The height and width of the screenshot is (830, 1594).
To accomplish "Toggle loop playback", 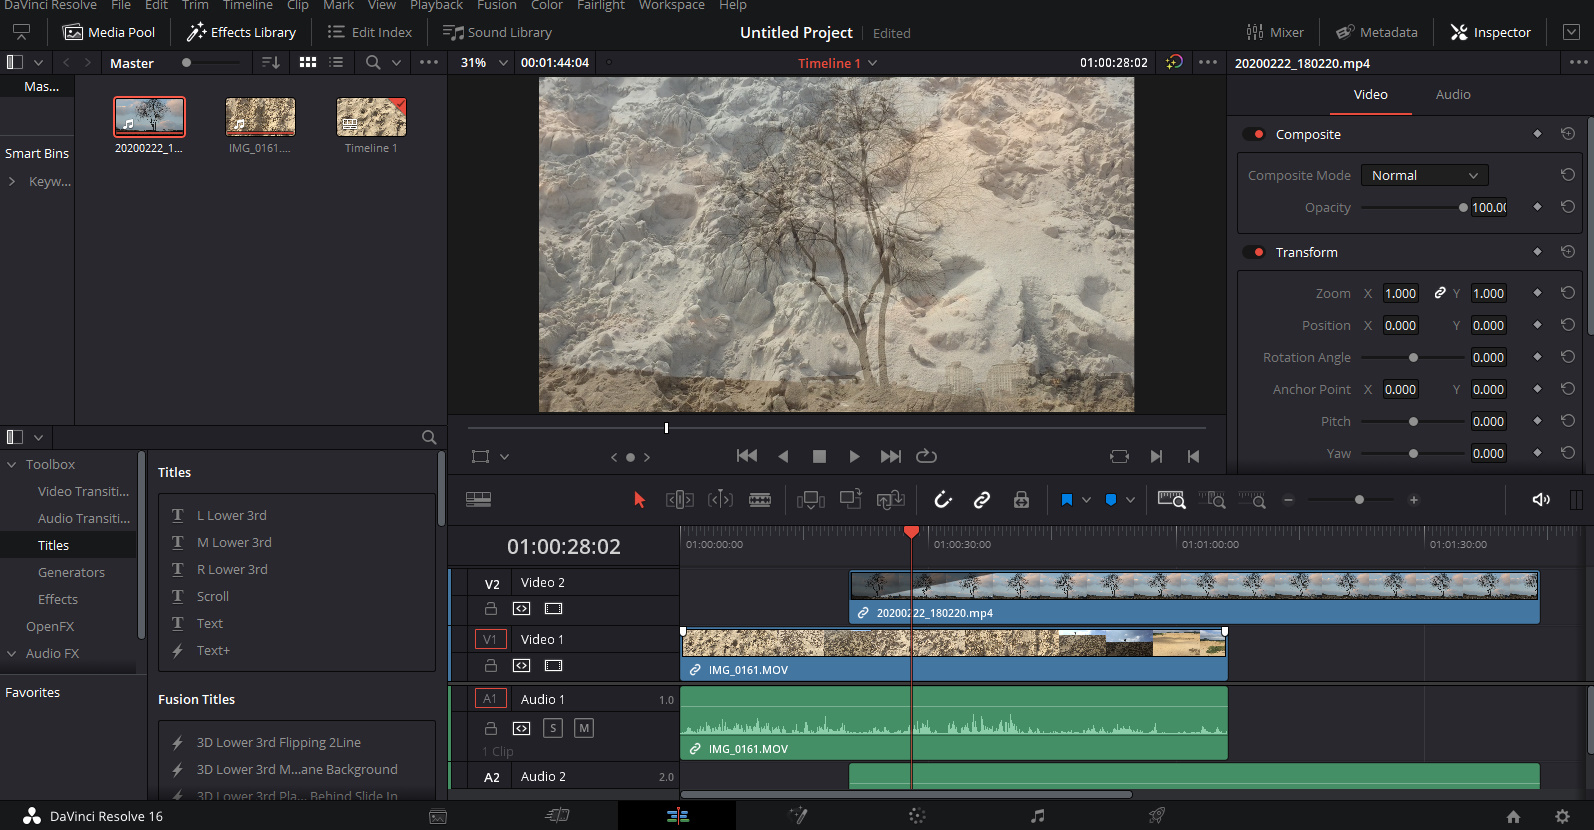I will pyautogui.click(x=927, y=456).
